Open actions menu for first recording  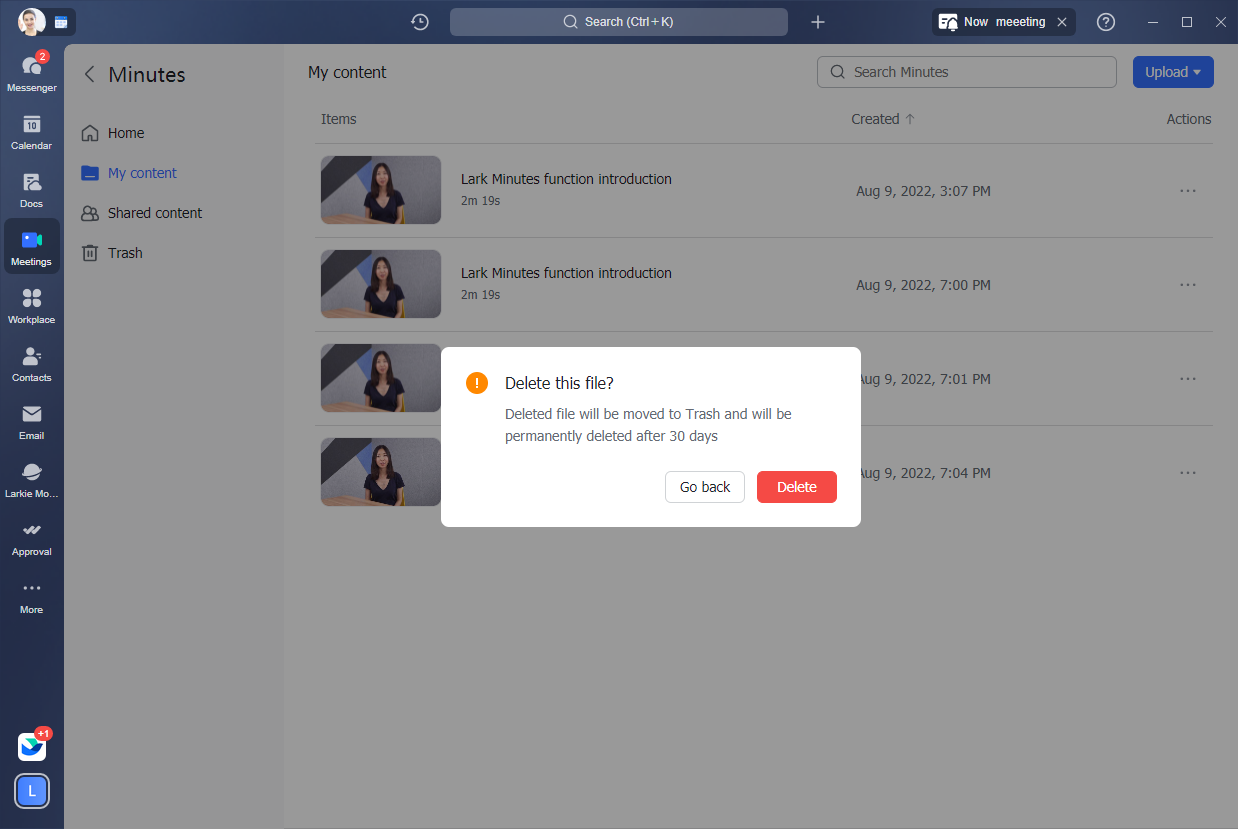1187,191
